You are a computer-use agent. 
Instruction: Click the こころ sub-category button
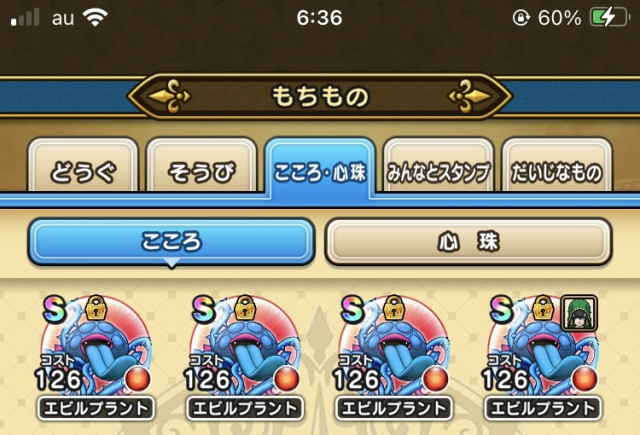click(x=171, y=242)
